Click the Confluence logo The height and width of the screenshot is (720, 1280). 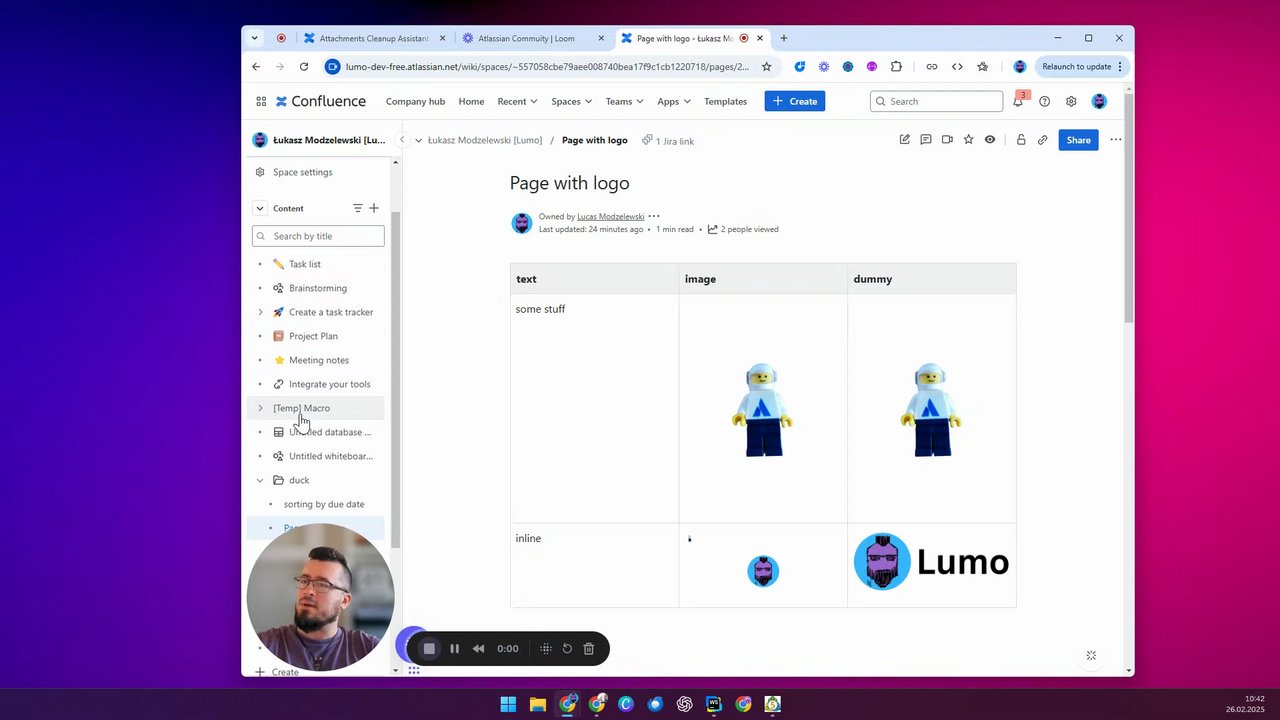(321, 101)
